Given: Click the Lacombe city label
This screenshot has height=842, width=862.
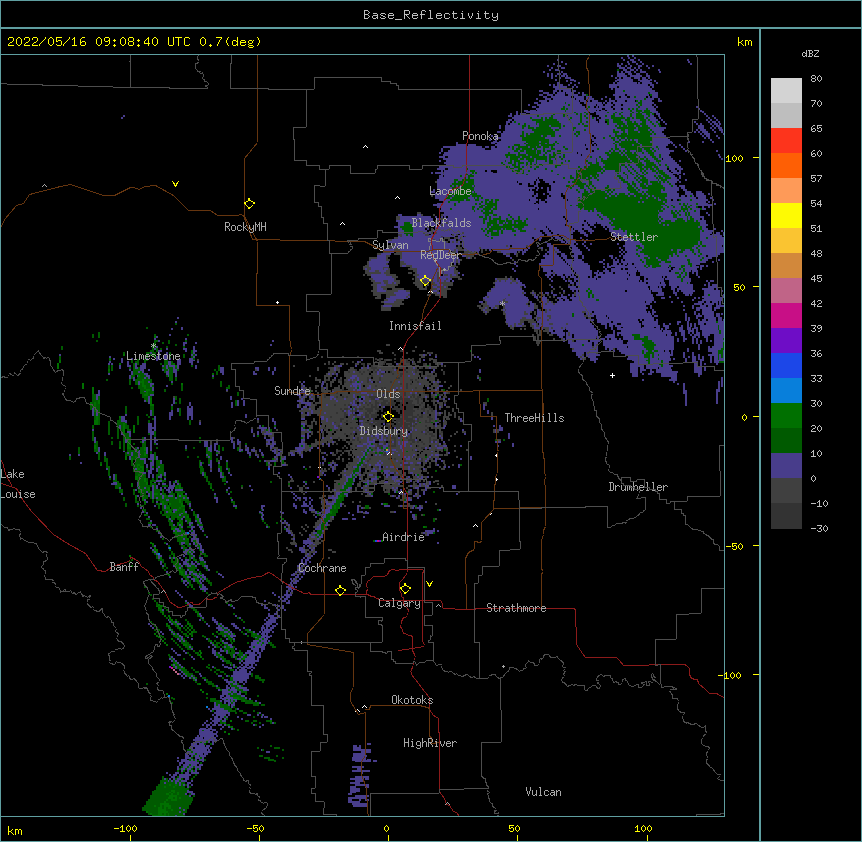Looking at the screenshot, I should [450, 191].
